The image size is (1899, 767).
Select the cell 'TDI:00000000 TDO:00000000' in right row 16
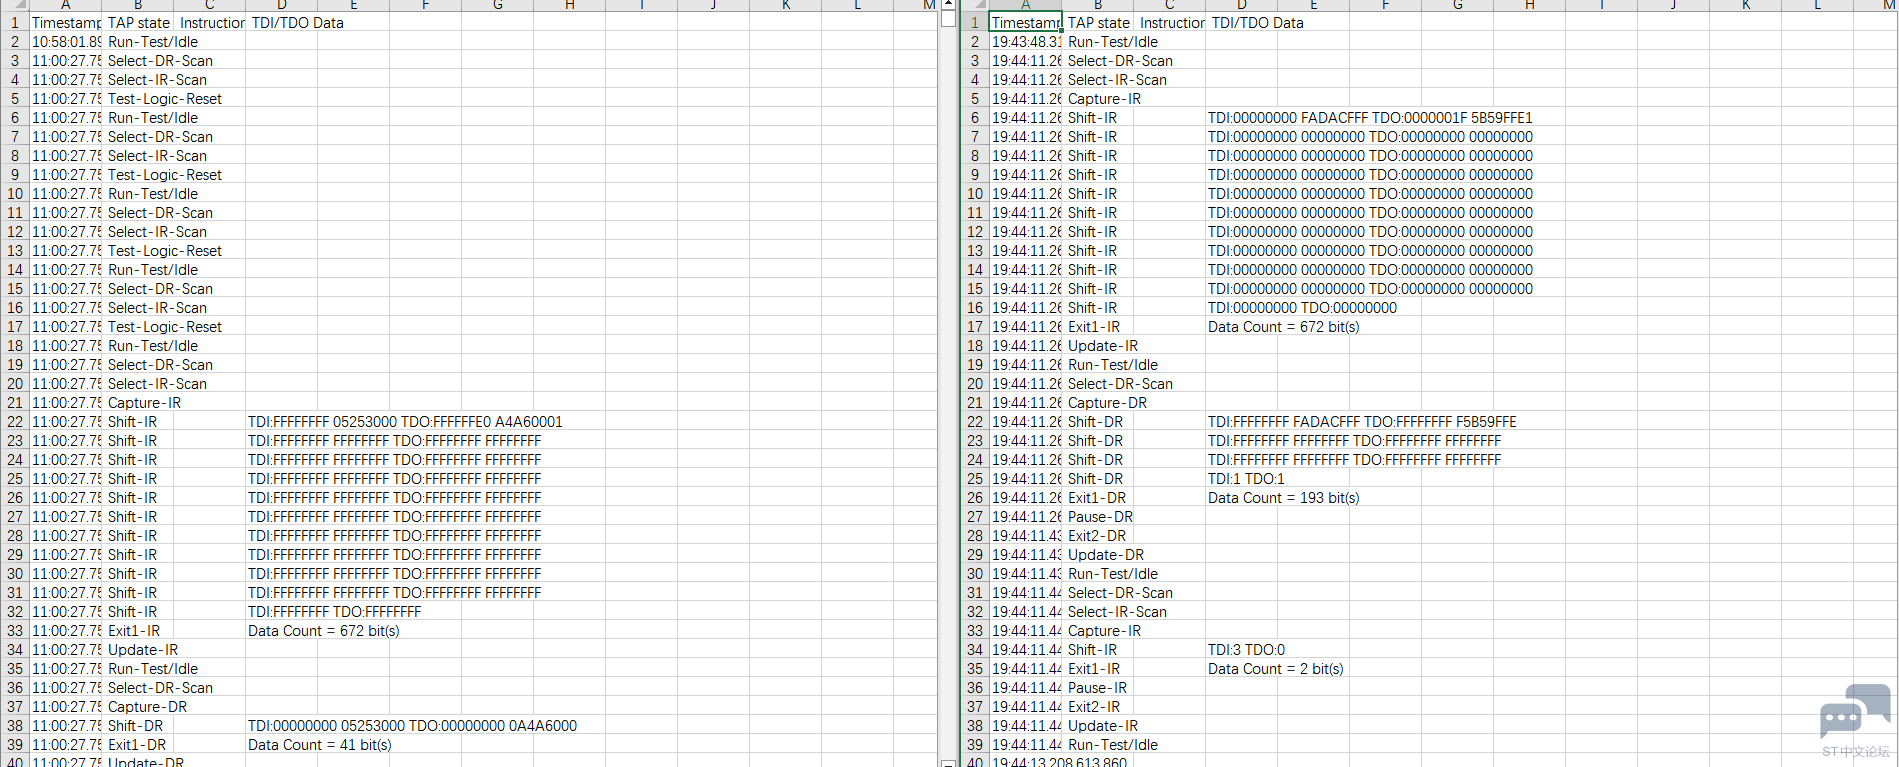point(1302,307)
